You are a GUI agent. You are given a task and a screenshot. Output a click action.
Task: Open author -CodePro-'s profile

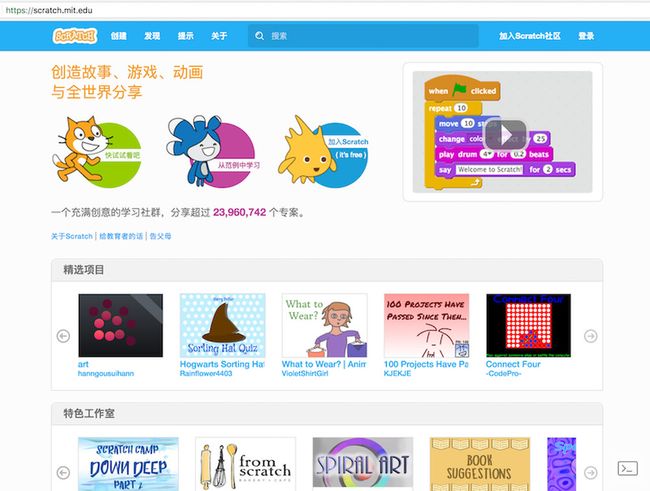pos(504,373)
